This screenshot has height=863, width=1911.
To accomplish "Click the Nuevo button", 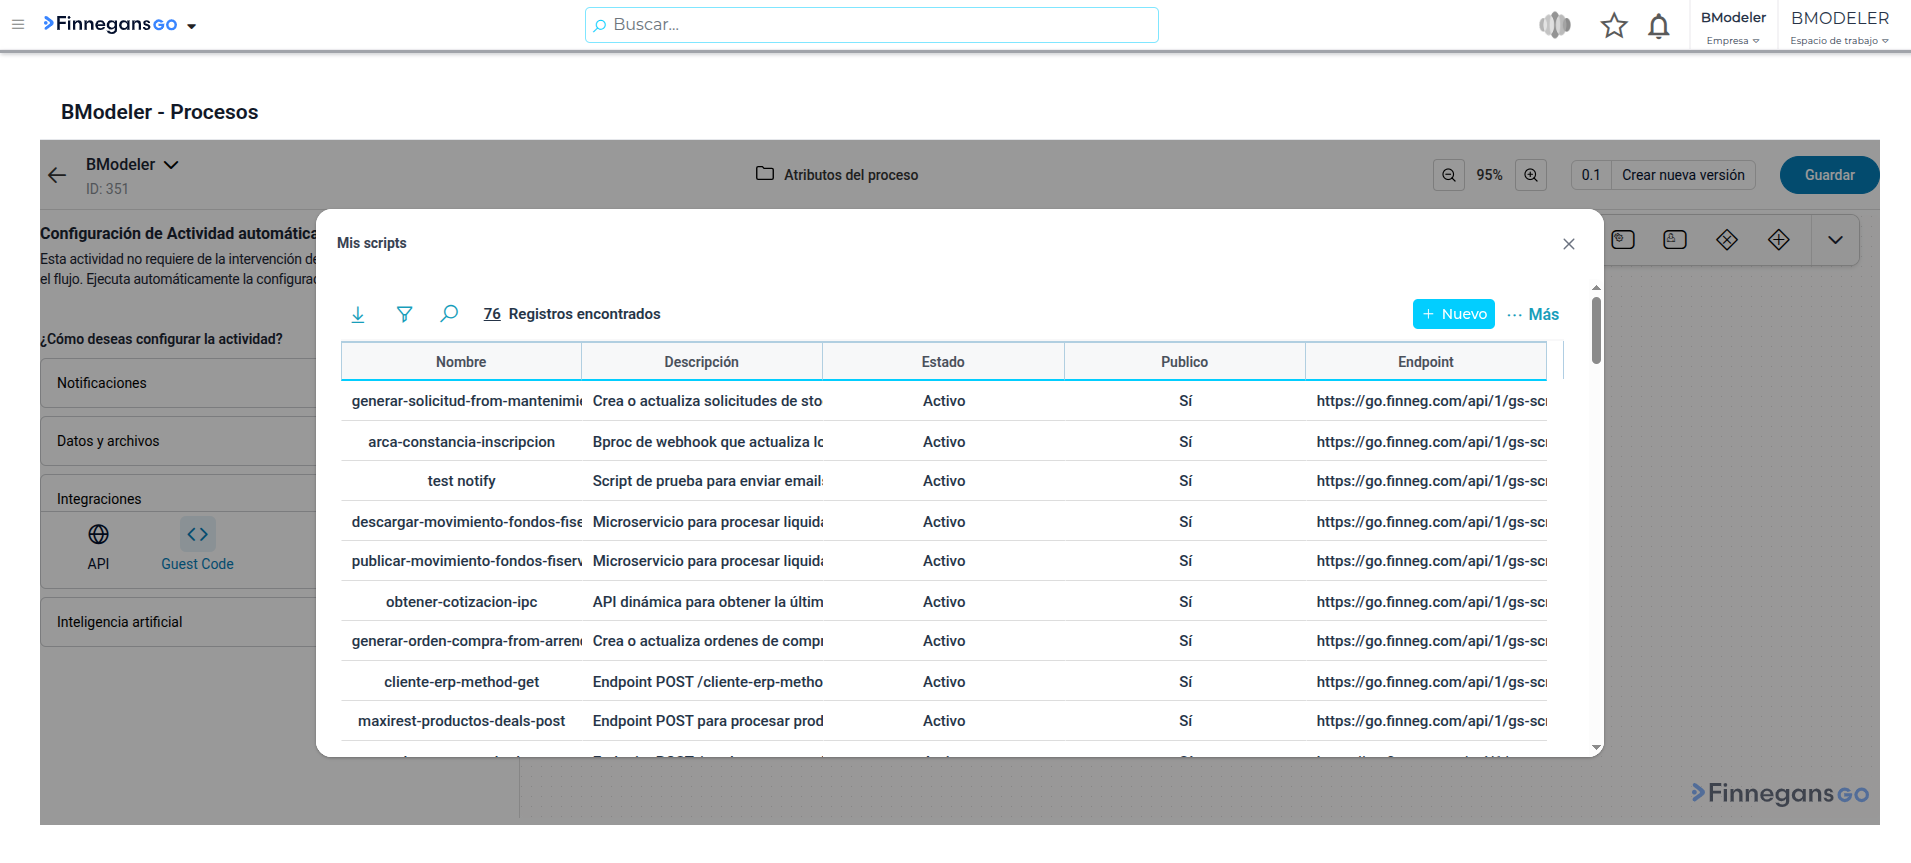I will 1454,314.
